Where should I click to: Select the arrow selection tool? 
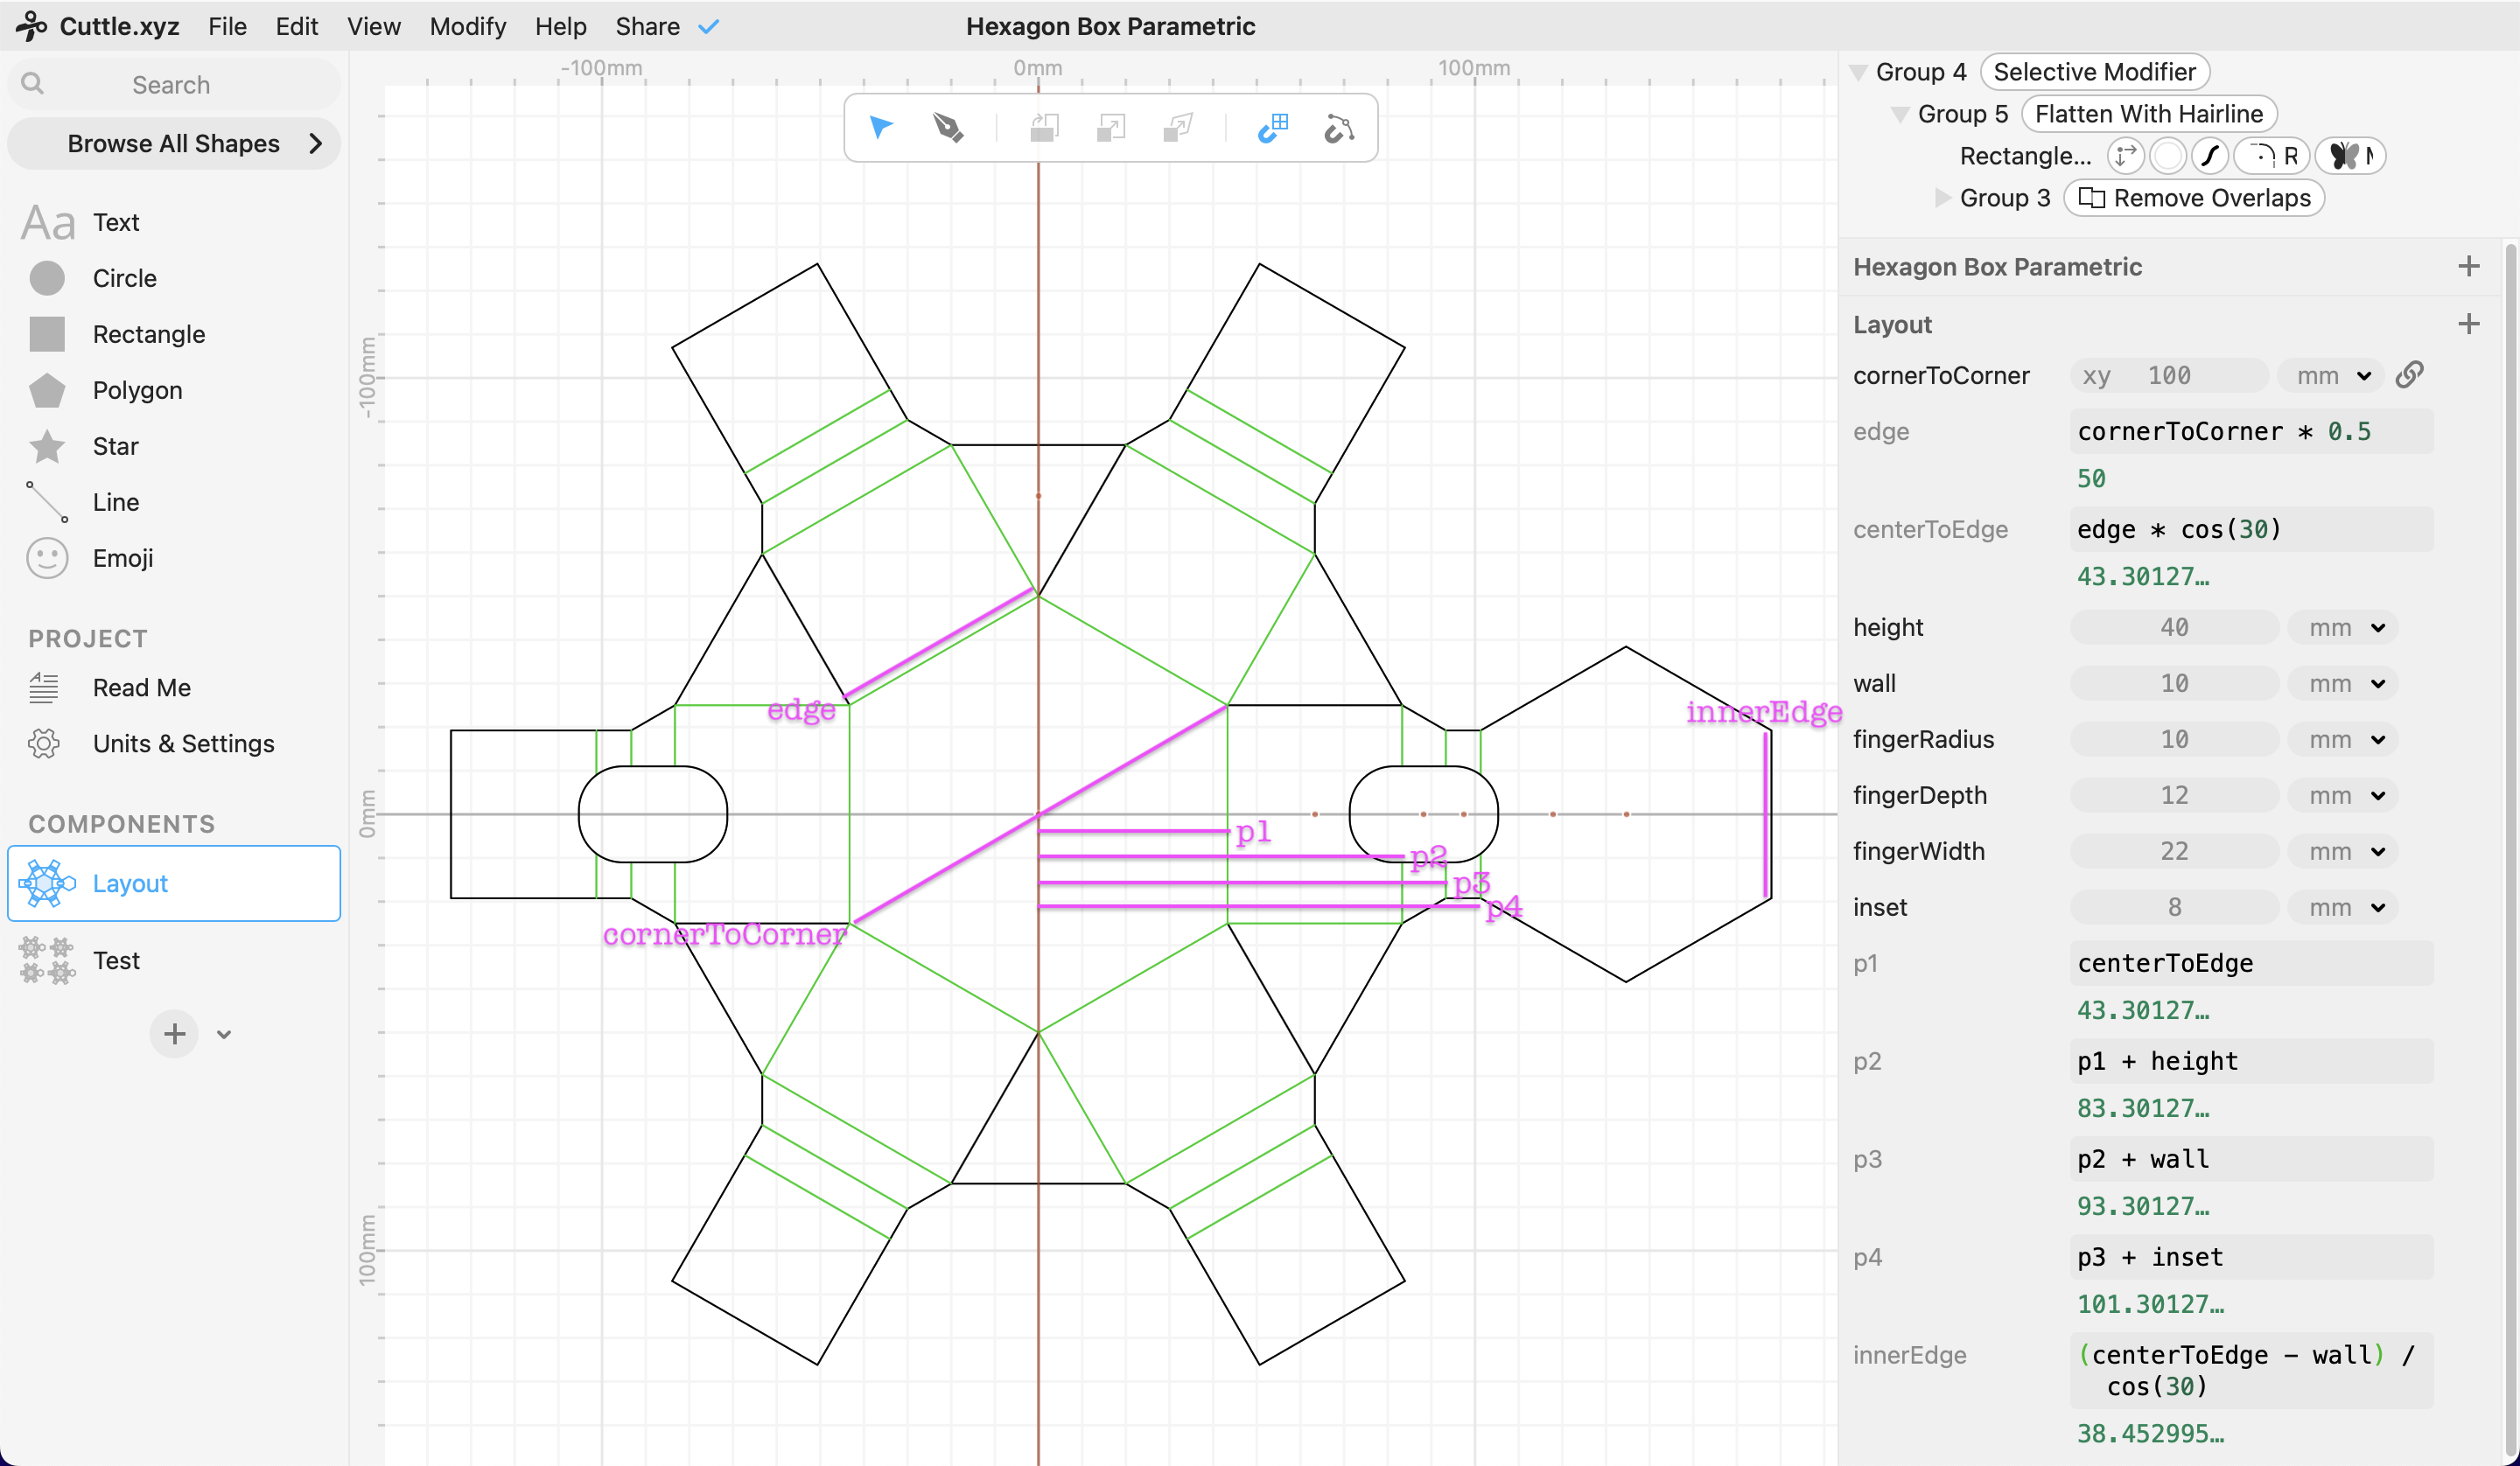click(880, 128)
